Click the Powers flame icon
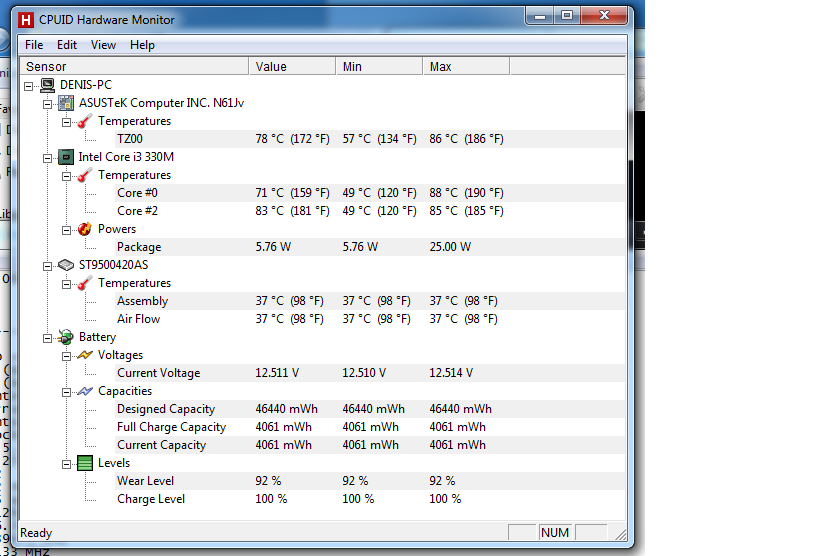The image size is (819, 556). coord(85,229)
